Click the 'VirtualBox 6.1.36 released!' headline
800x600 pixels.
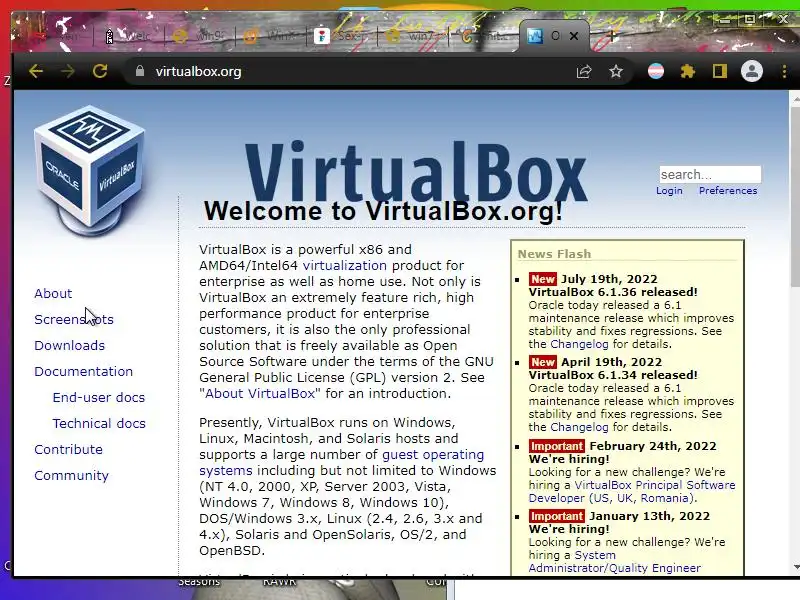click(613, 292)
